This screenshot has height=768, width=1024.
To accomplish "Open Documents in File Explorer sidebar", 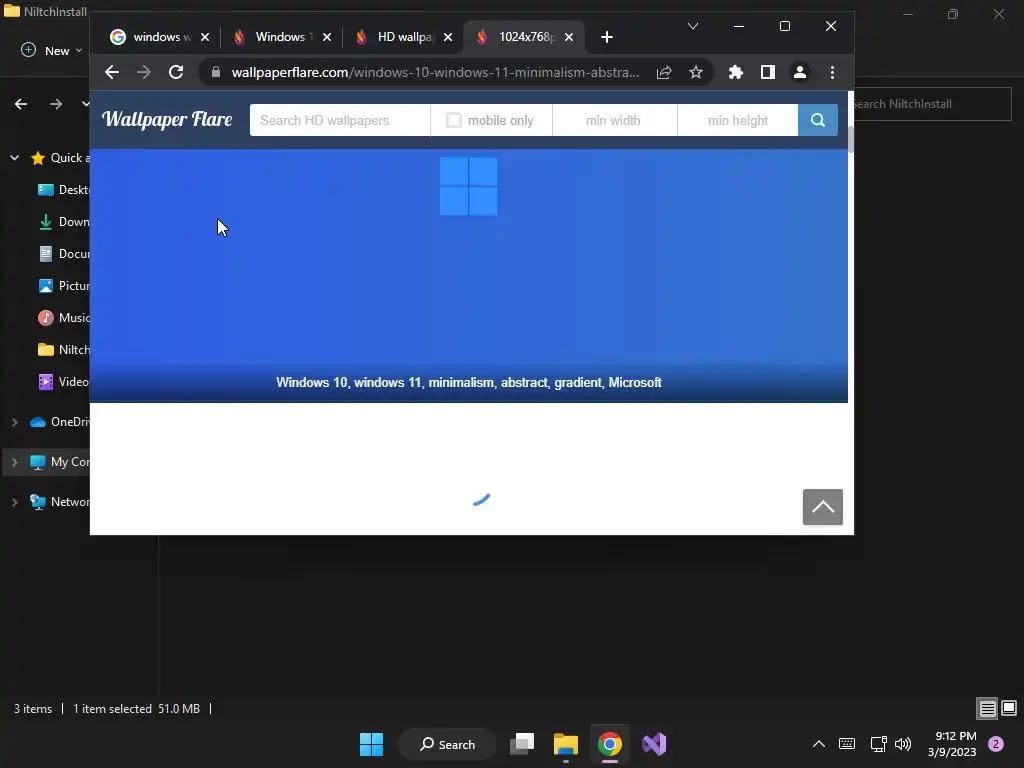I will click(63, 254).
